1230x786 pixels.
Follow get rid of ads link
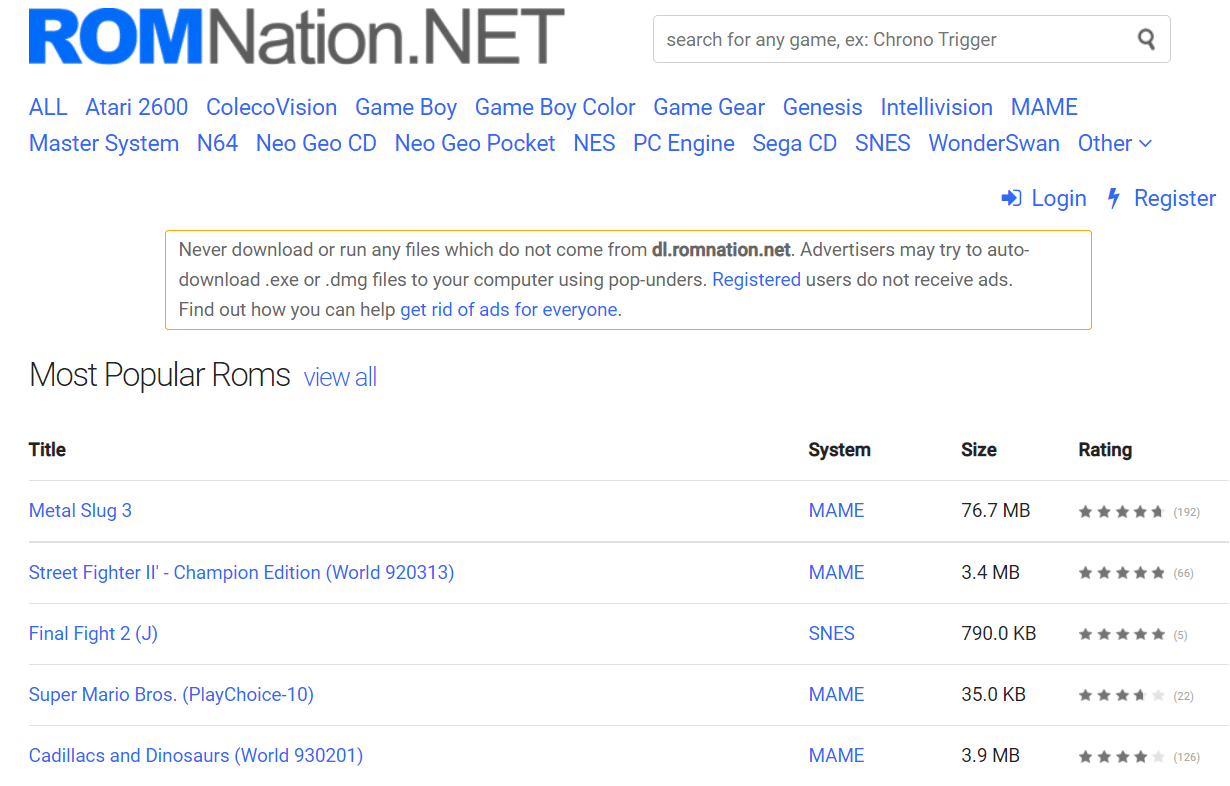[509, 310]
